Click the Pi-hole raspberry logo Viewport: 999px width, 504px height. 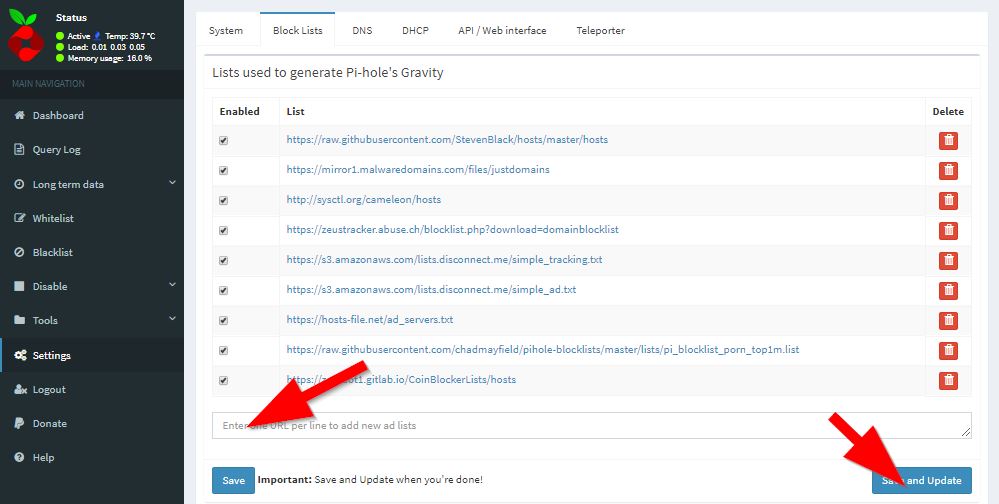point(25,36)
